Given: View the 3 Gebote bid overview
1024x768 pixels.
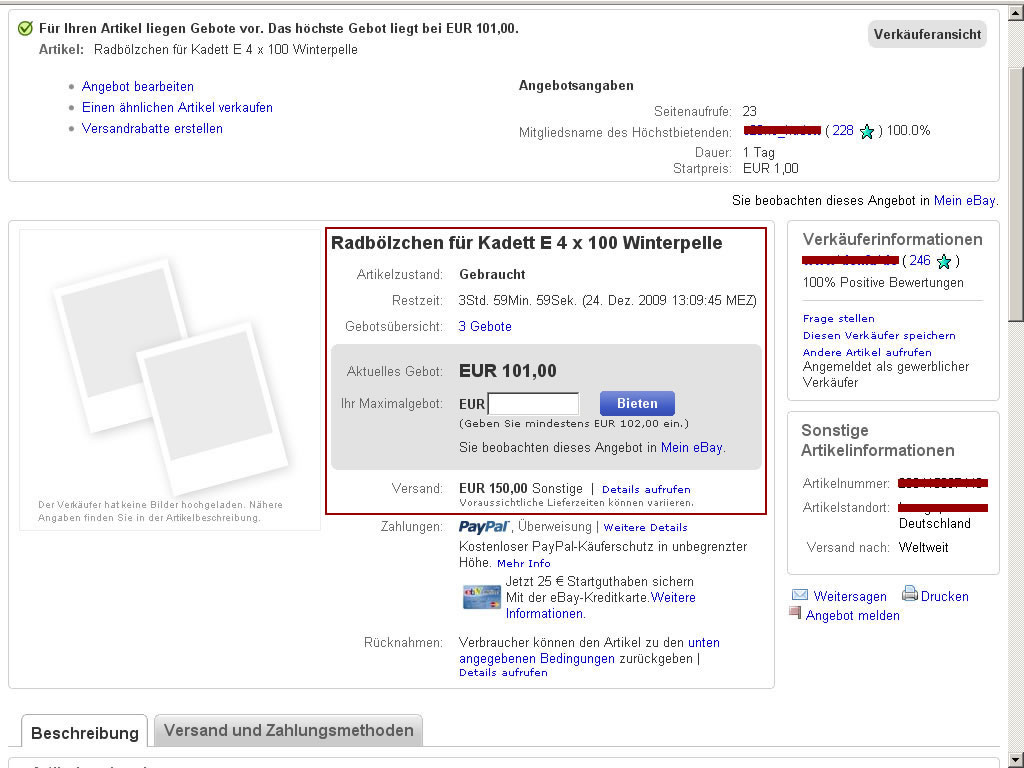Looking at the screenshot, I should pyautogui.click(x=485, y=327).
